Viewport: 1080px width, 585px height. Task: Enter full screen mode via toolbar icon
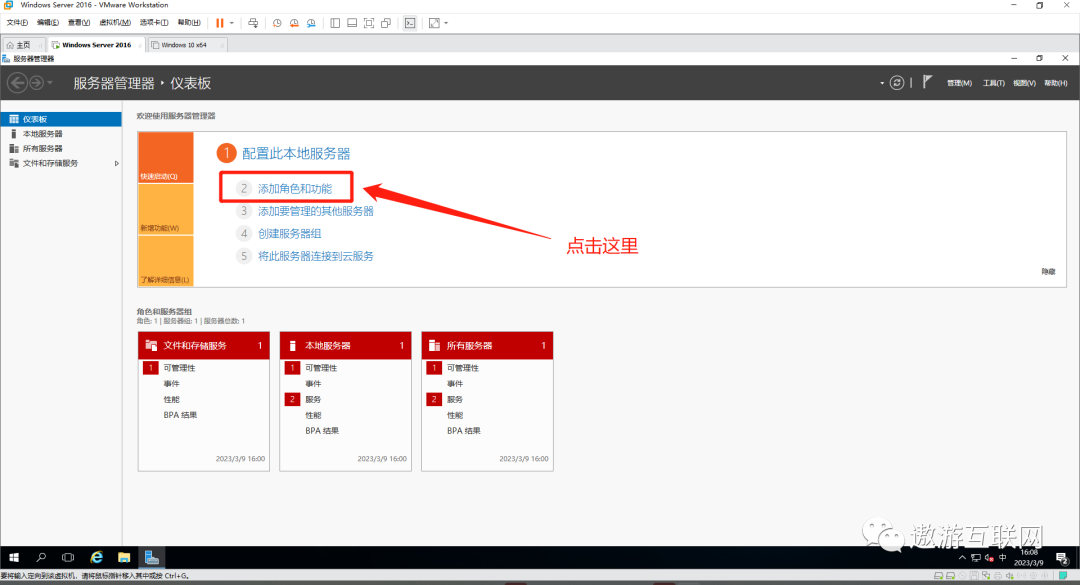pyautogui.click(x=369, y=23)
